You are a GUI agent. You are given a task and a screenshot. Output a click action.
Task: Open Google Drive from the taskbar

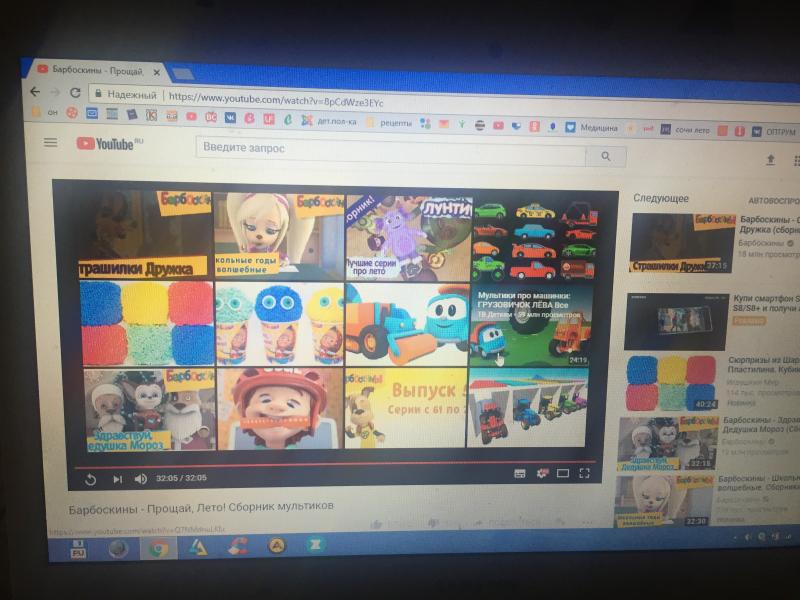tap(198, 548)
